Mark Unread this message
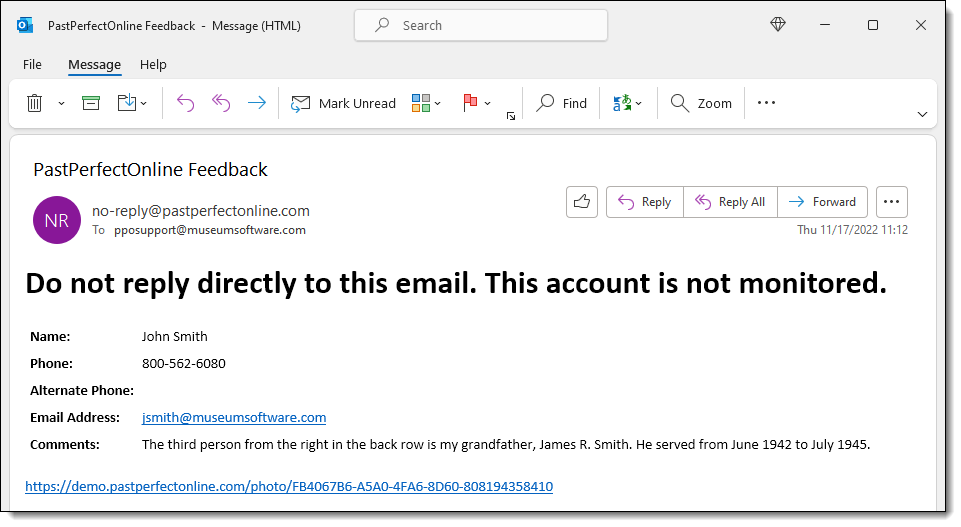Screen dimensions: 961x527 tap(343, 103)
